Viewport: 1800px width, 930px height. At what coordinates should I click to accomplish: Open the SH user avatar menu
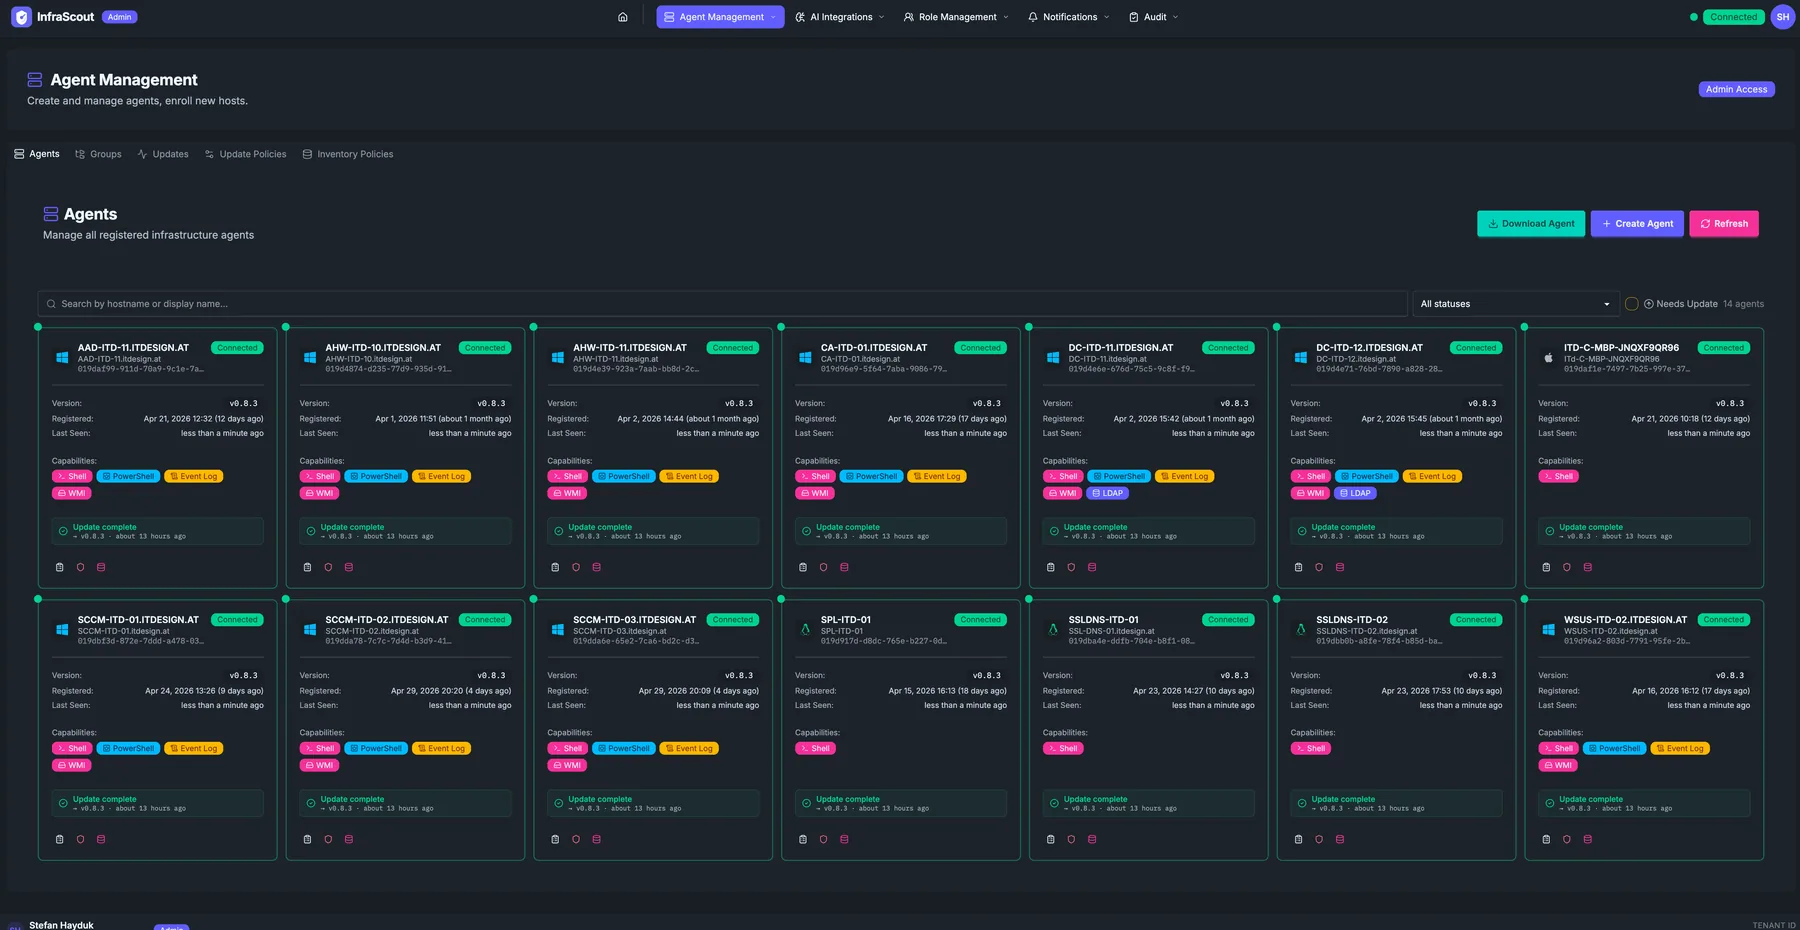click(x=1782, y=17)
